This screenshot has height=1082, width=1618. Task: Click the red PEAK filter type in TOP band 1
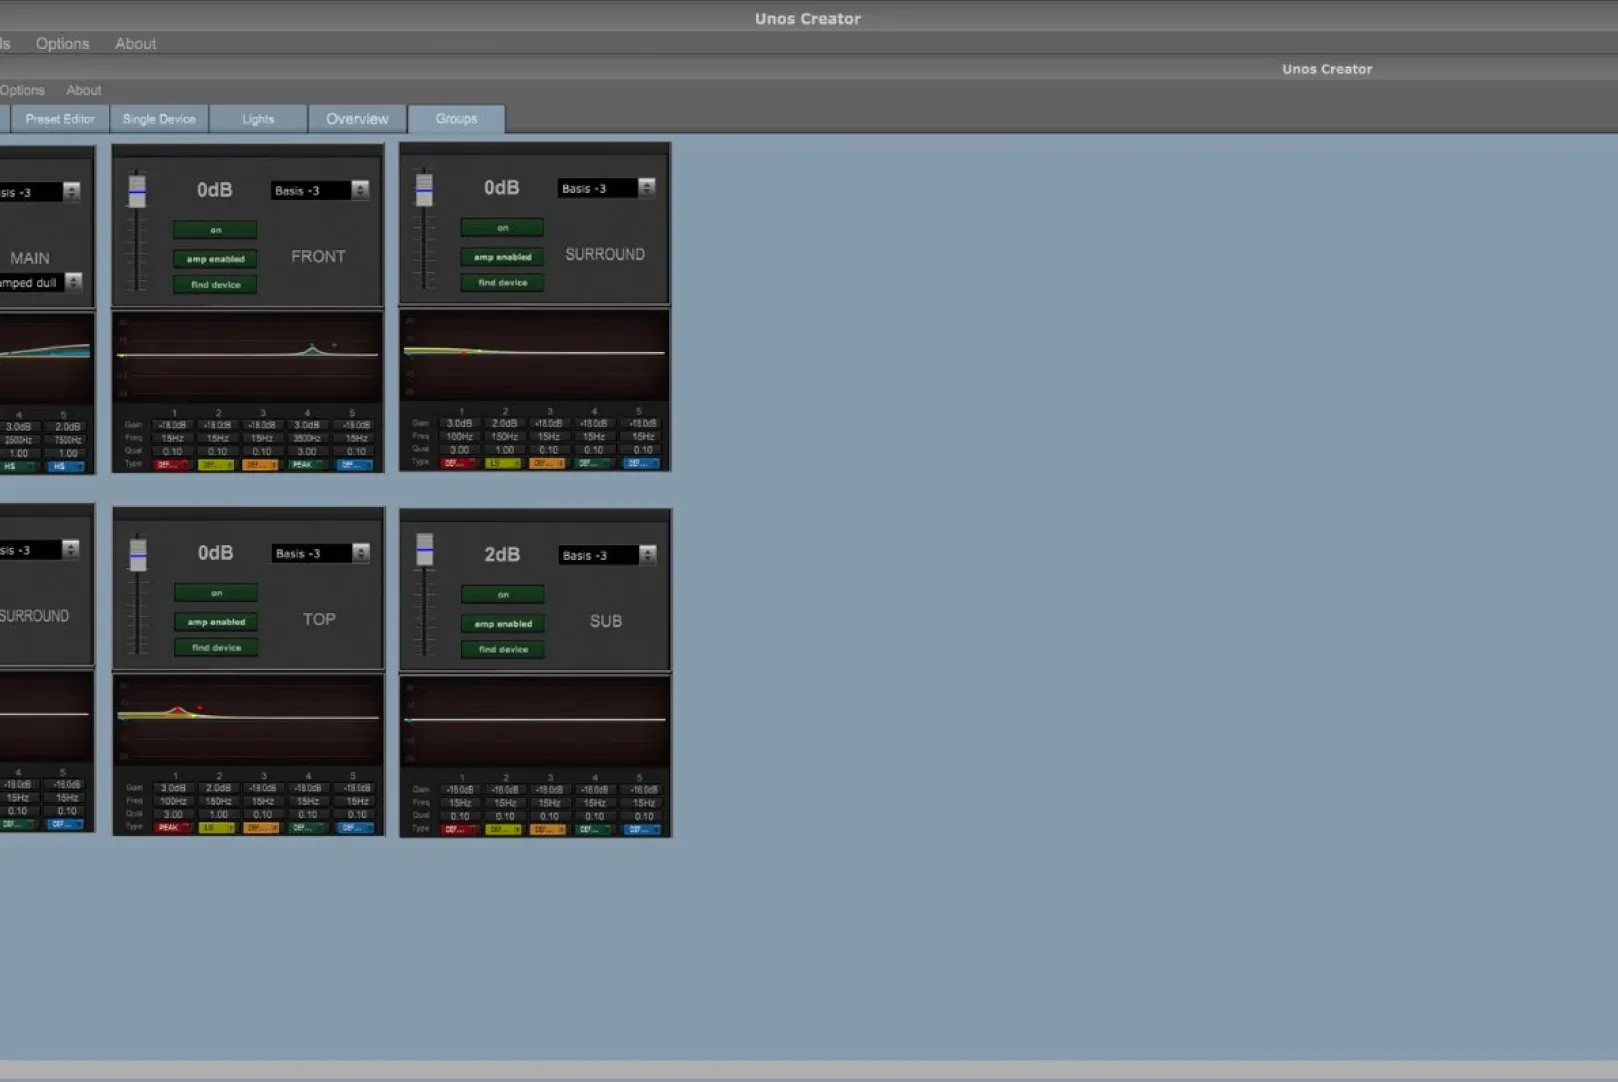coord(172,828)
